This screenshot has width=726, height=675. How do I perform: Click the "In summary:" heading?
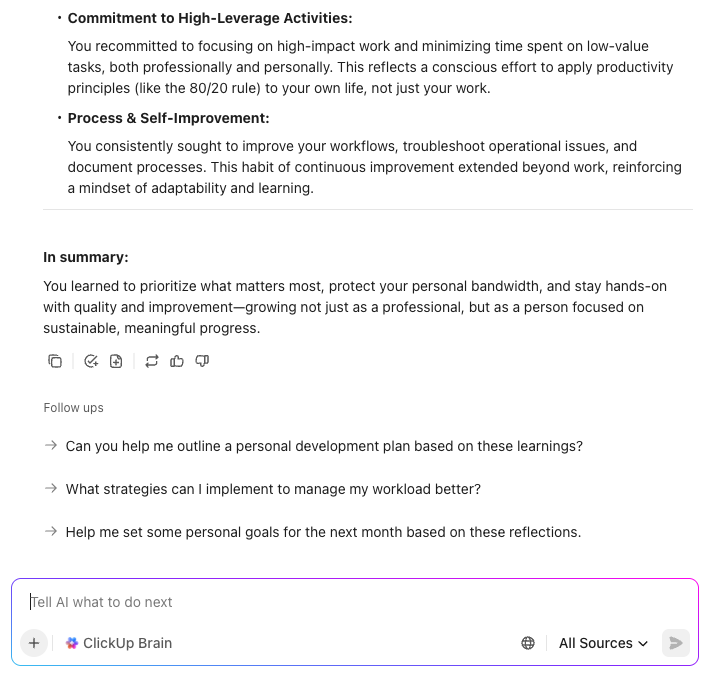86,257
